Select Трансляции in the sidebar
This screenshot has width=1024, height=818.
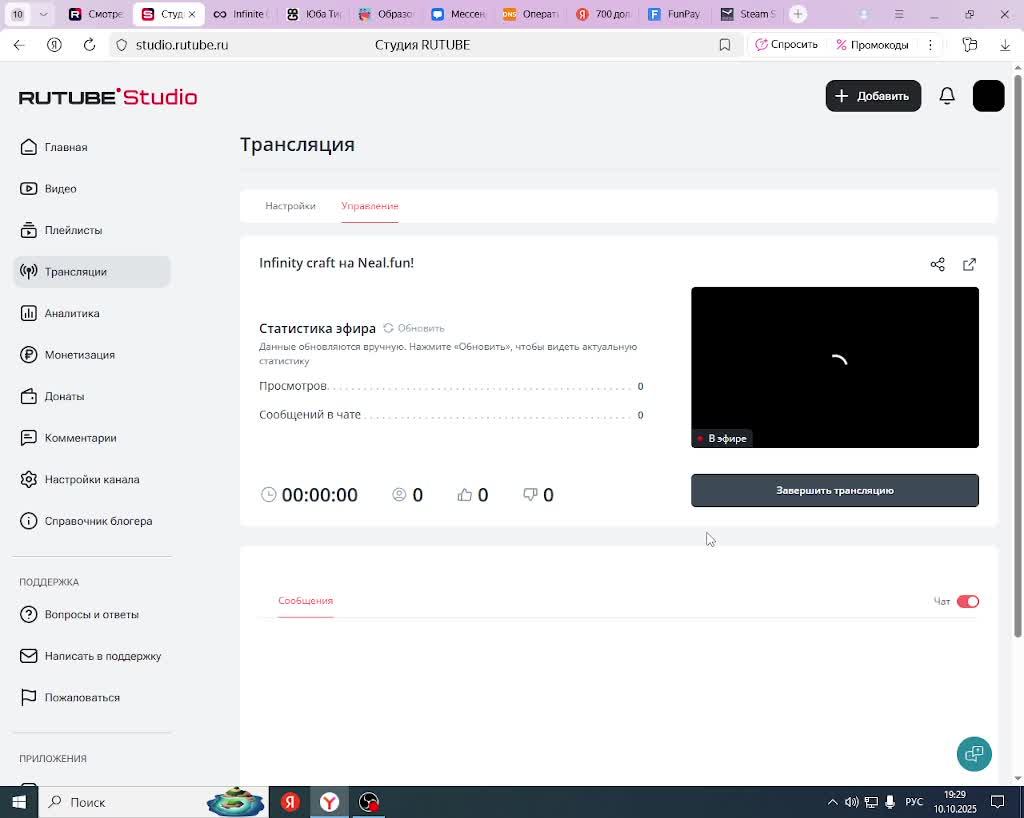91,272
